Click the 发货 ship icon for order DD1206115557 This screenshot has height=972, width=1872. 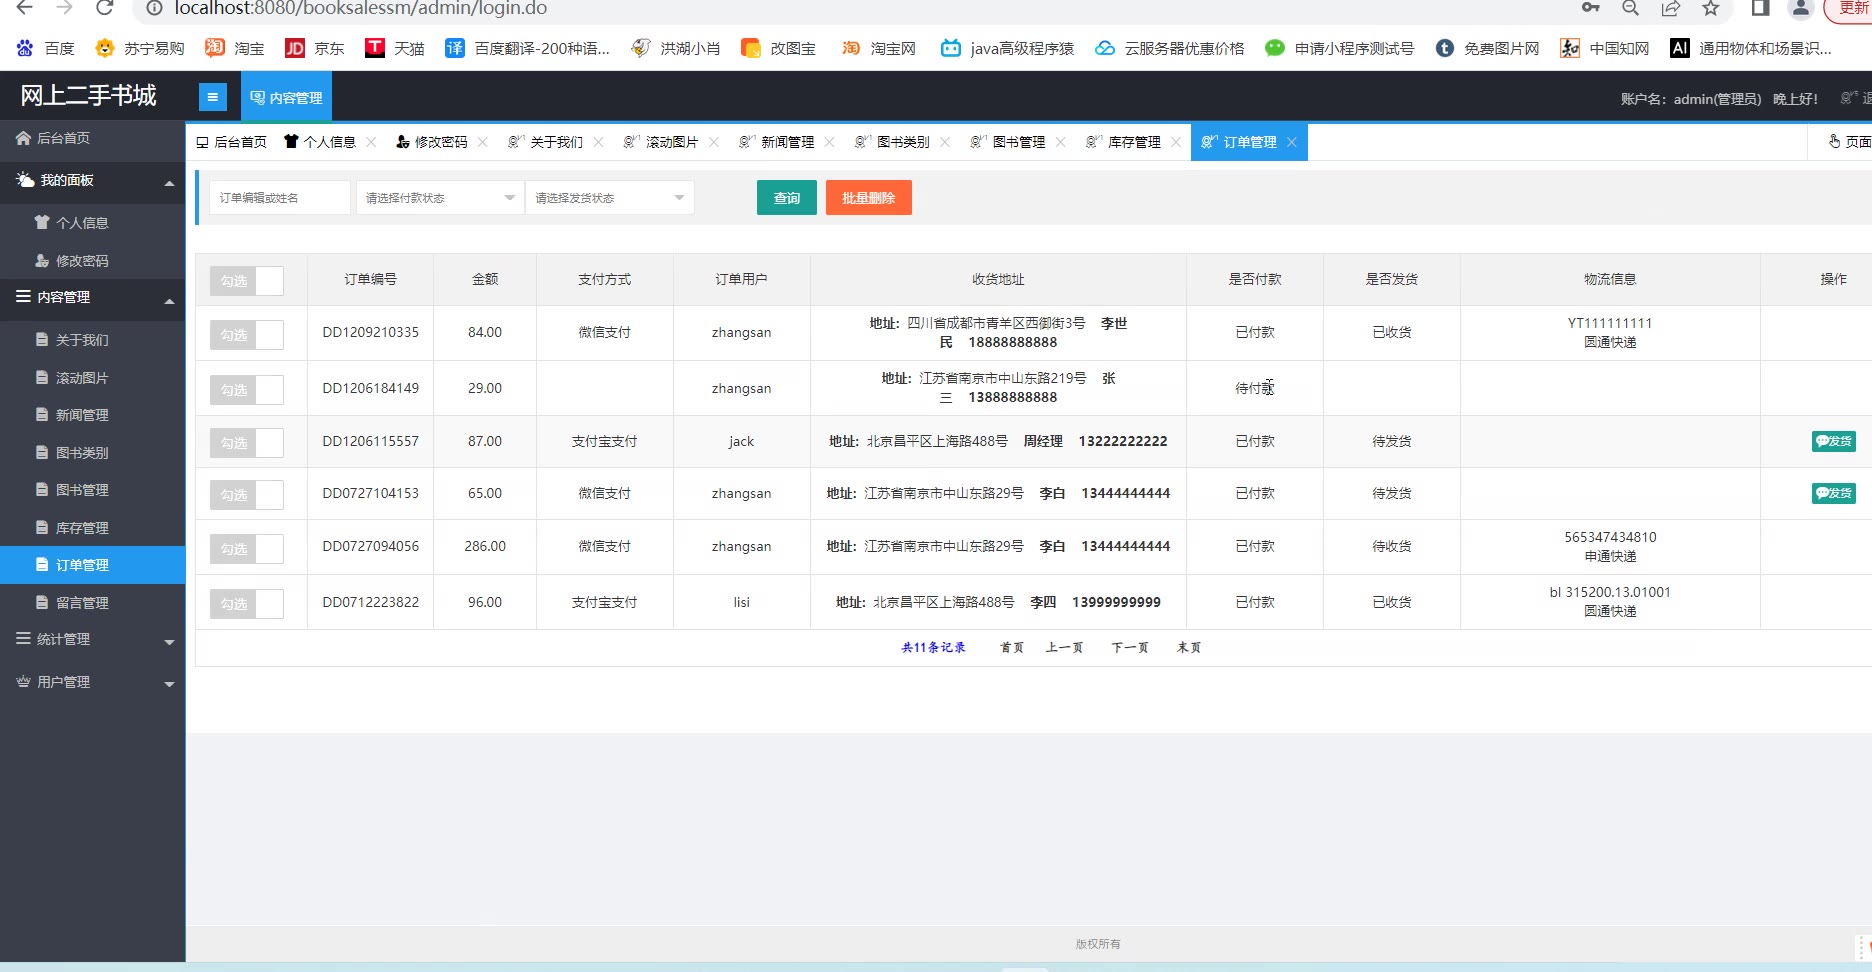(1833, 441)
